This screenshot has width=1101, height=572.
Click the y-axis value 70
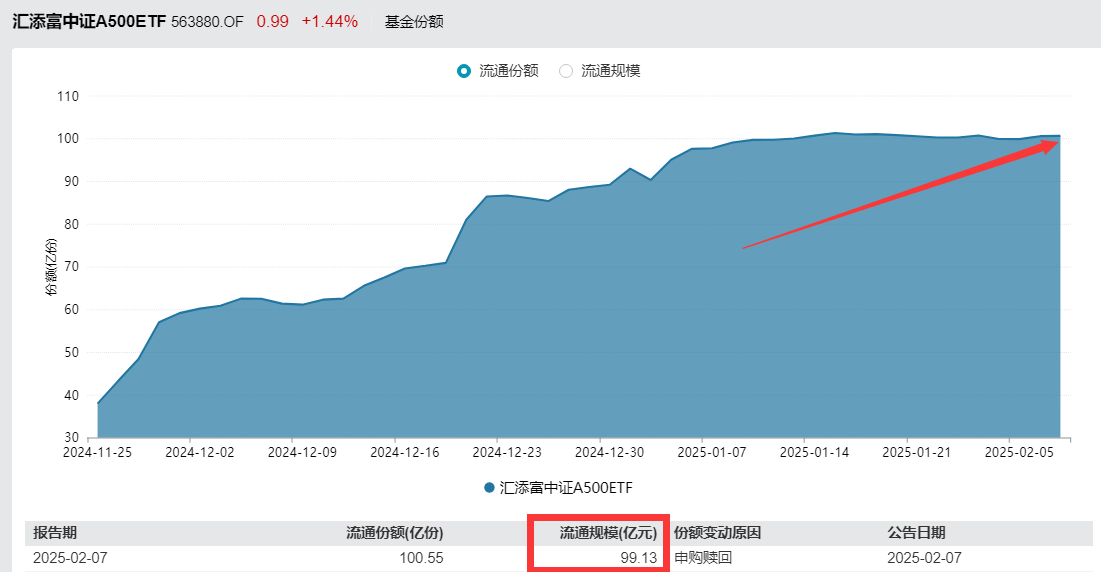72,267
